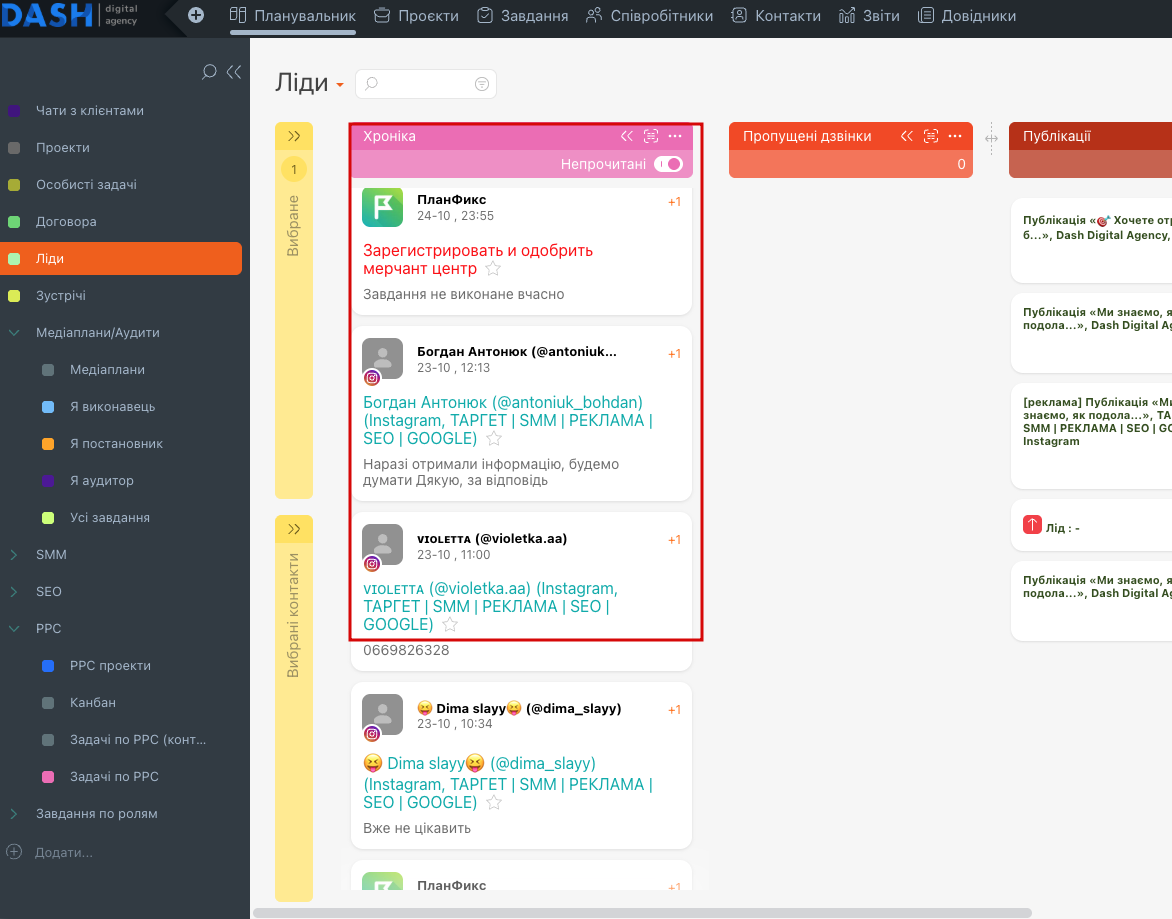Select the pink Задачі по PPC item

[114, 777]
